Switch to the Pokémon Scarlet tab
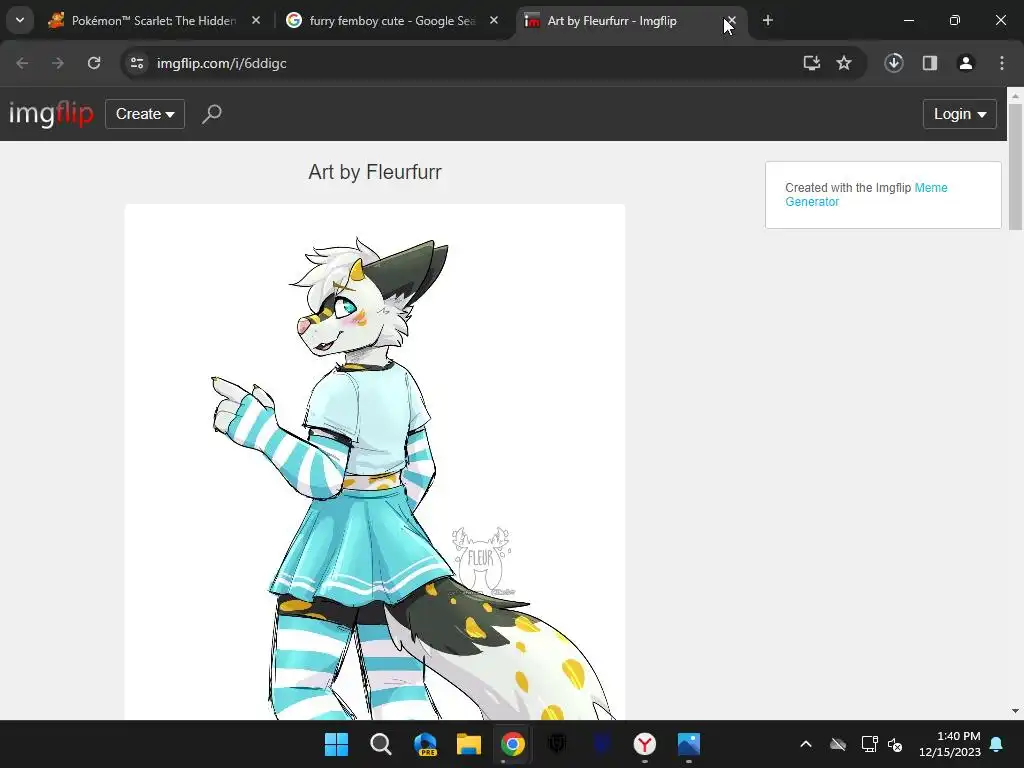Viewport: 1024px width, 768px height. pyautogui.click(x=155, y=21)
